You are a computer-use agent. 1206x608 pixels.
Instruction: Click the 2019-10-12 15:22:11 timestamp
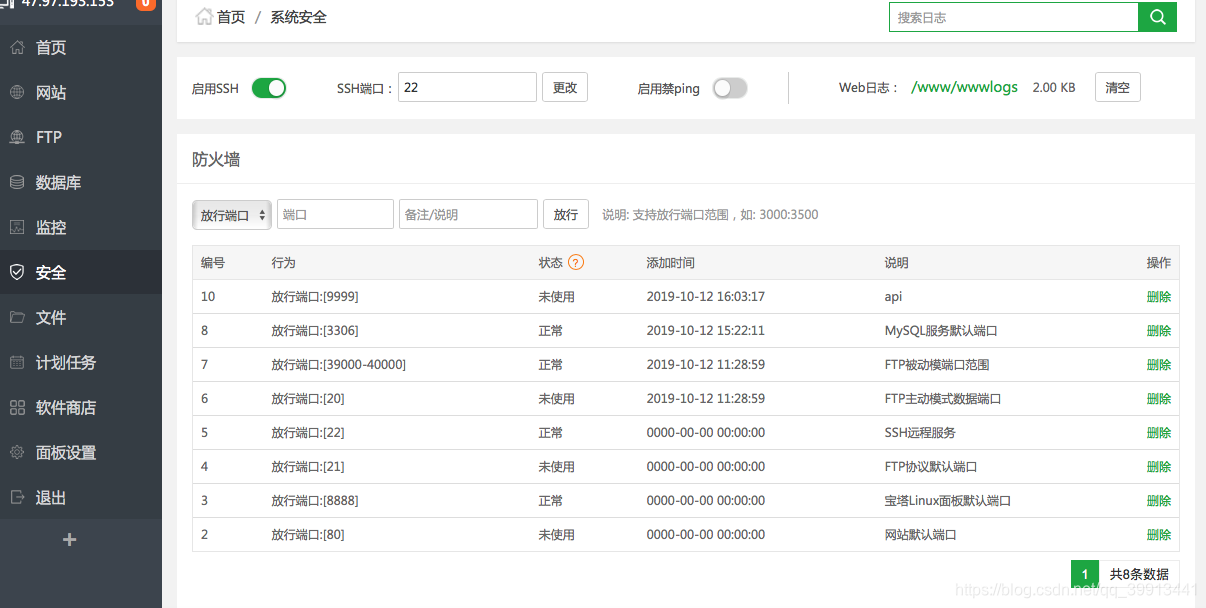(706, 331)
